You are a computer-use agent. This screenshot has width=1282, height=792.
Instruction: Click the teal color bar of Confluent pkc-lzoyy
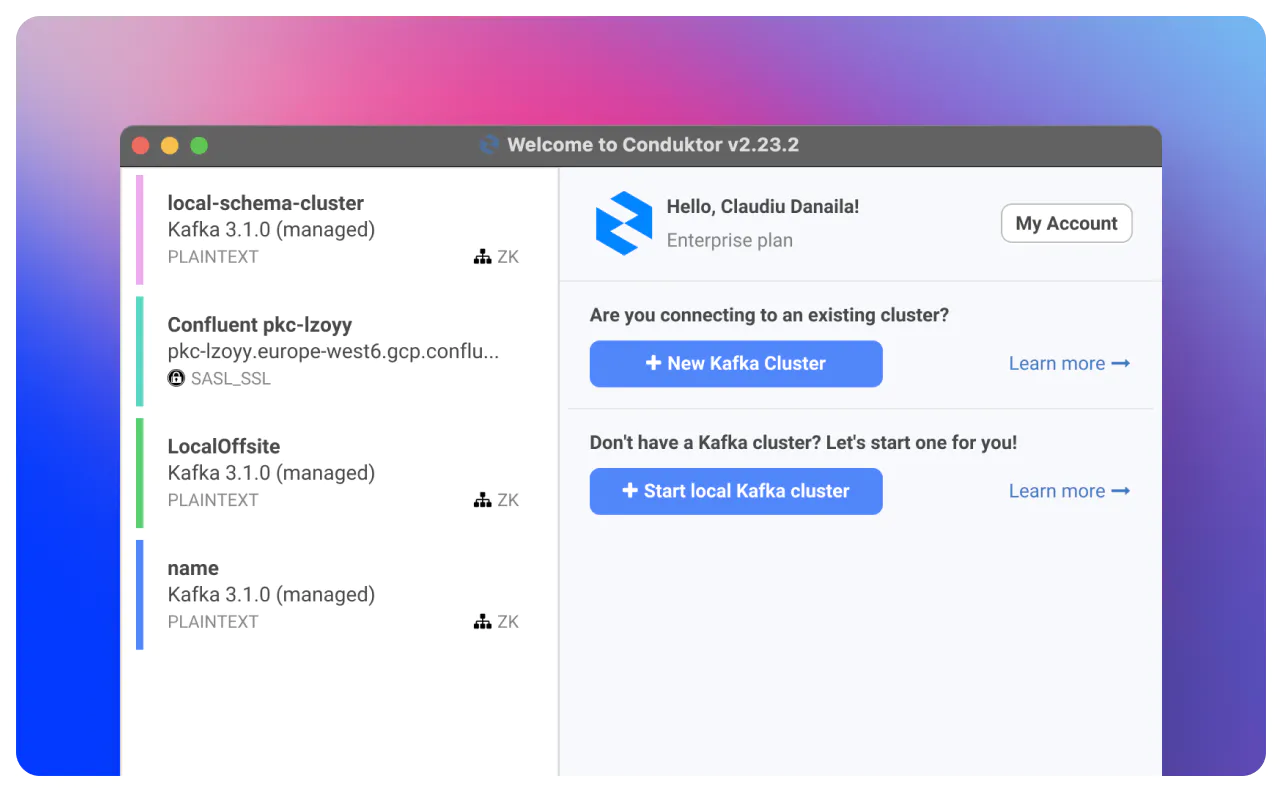pyautogui.click(x=140, y=352)
